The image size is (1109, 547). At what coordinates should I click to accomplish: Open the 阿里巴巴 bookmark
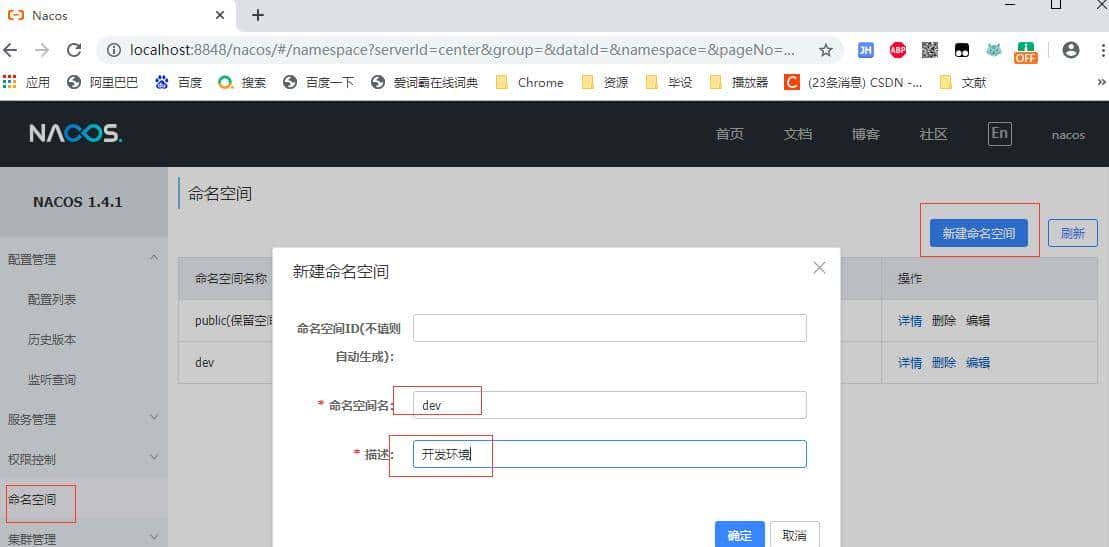[x=103, y=83]
